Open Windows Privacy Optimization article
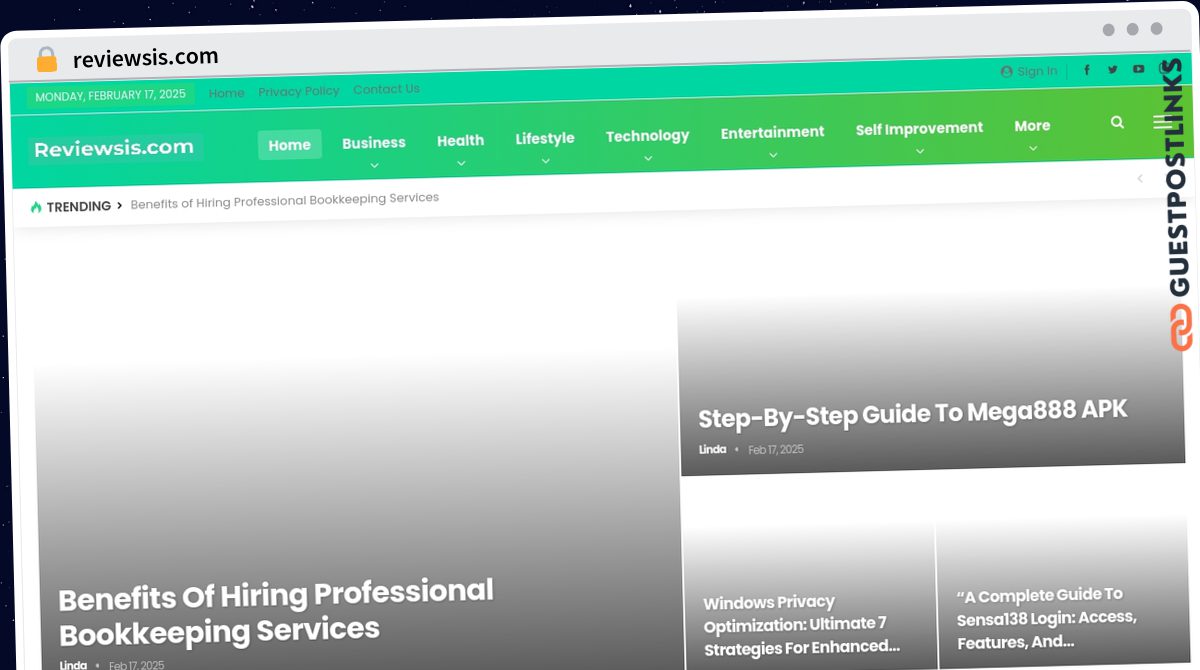1200x670 pixels. [802, 625]
